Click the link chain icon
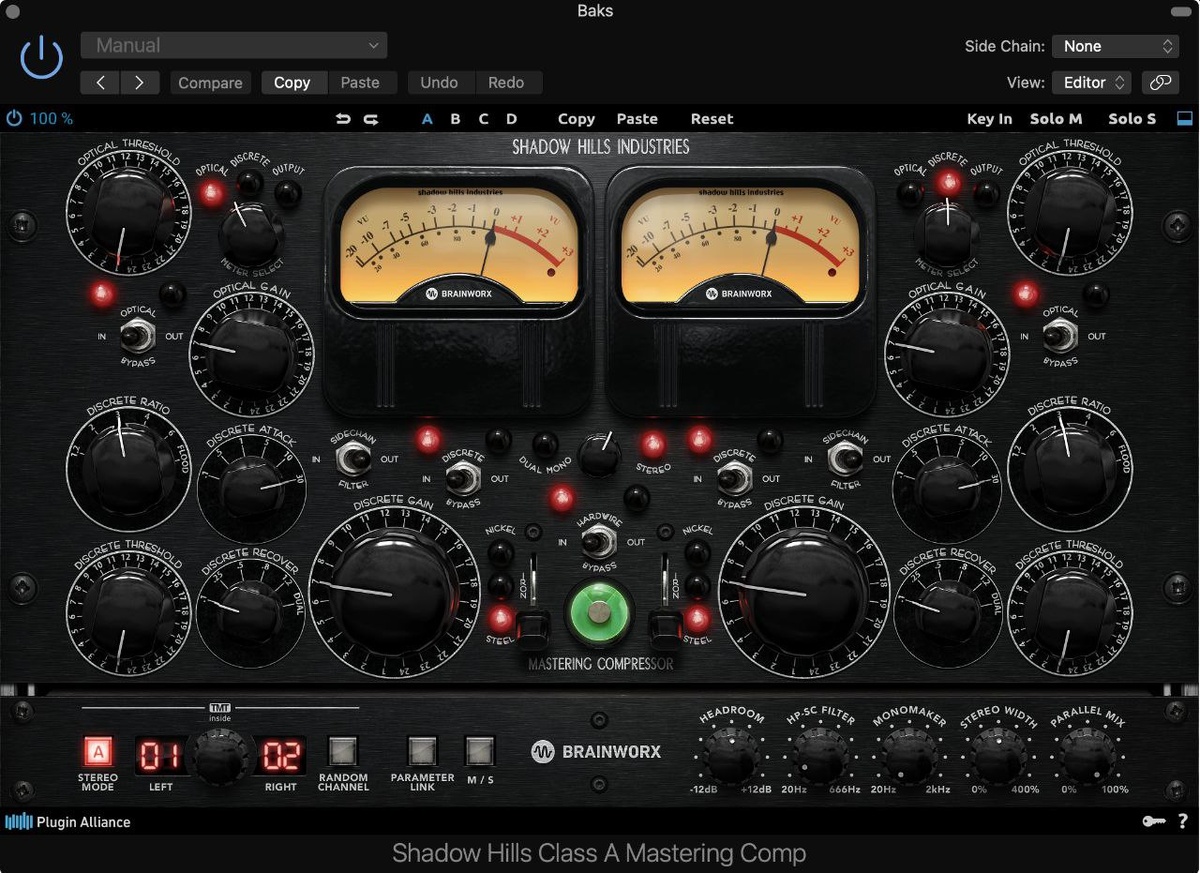The height and width of the screenshot is (873, 1200). 1160,83
